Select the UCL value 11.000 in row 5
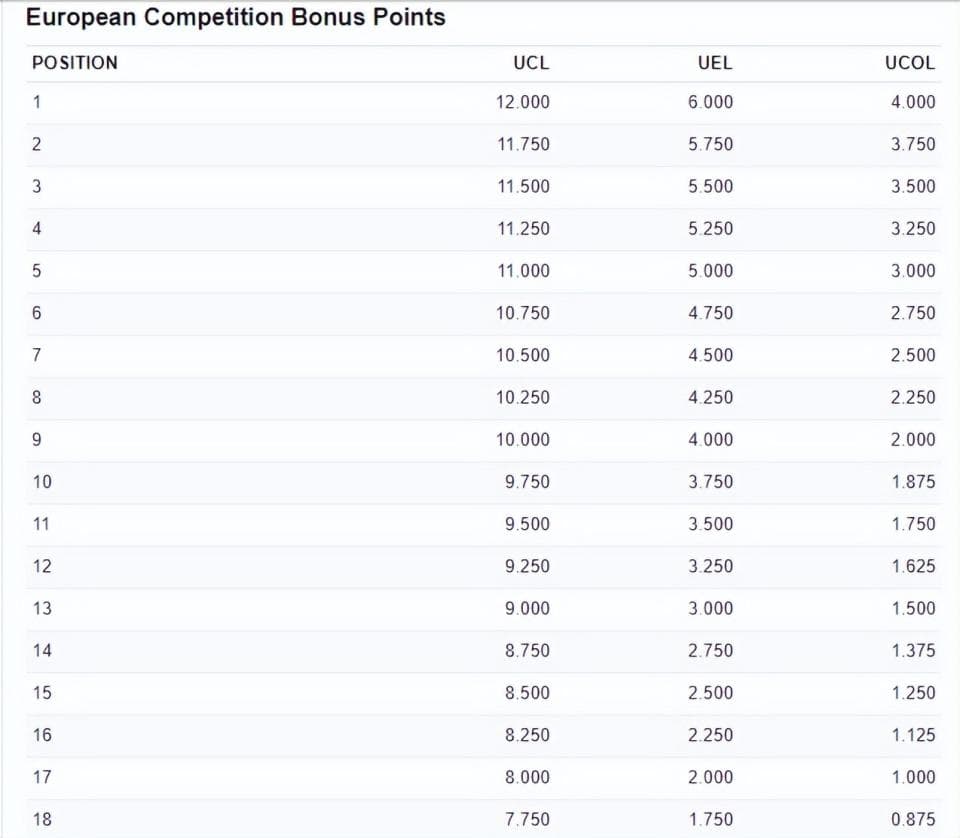The height and width of the screenshot is (838, 960). pyautogui.click(x=523, y=271)
